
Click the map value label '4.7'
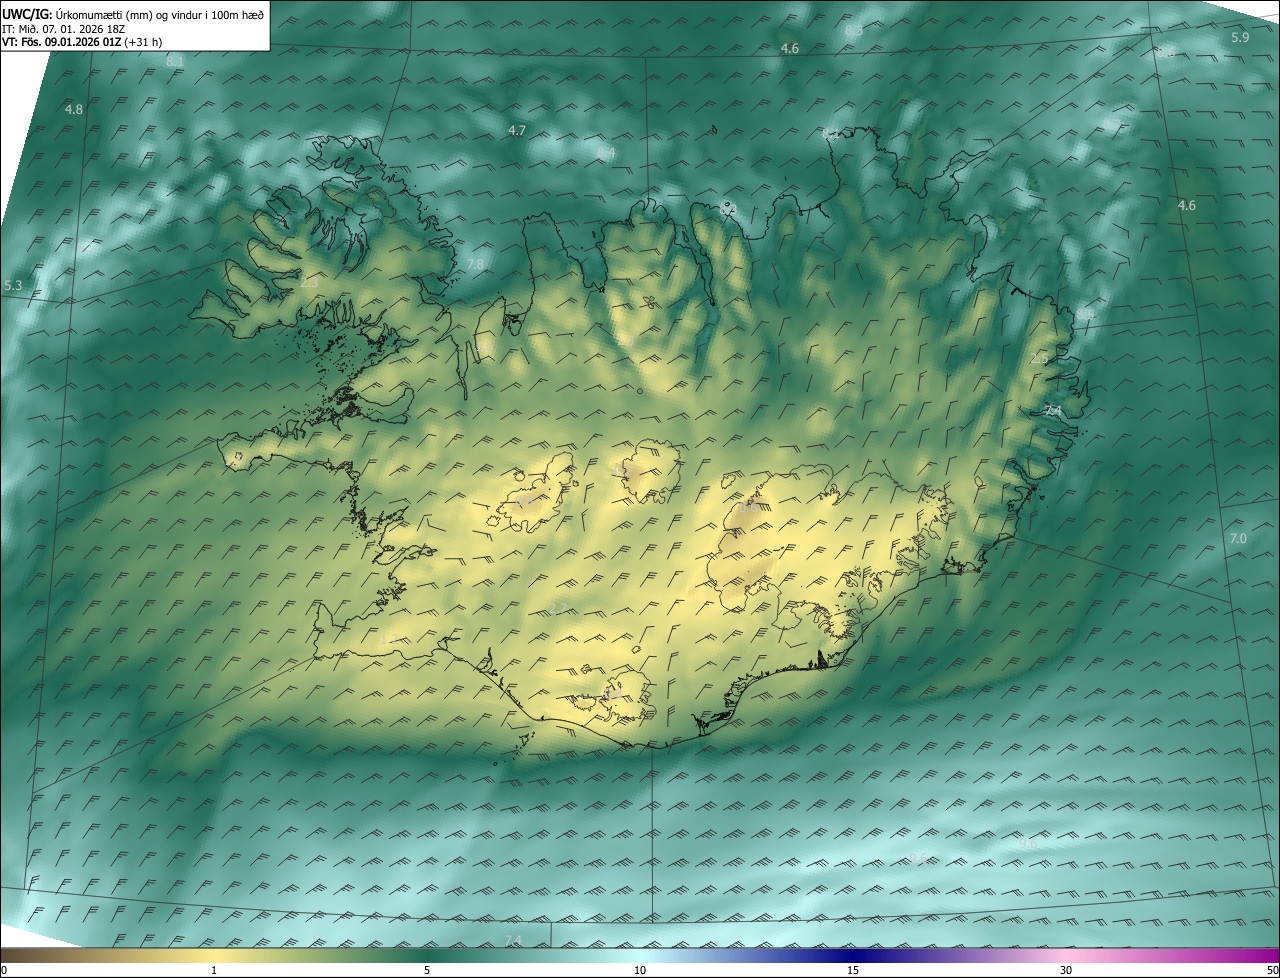pyautogui.click(x=517, y=131)
